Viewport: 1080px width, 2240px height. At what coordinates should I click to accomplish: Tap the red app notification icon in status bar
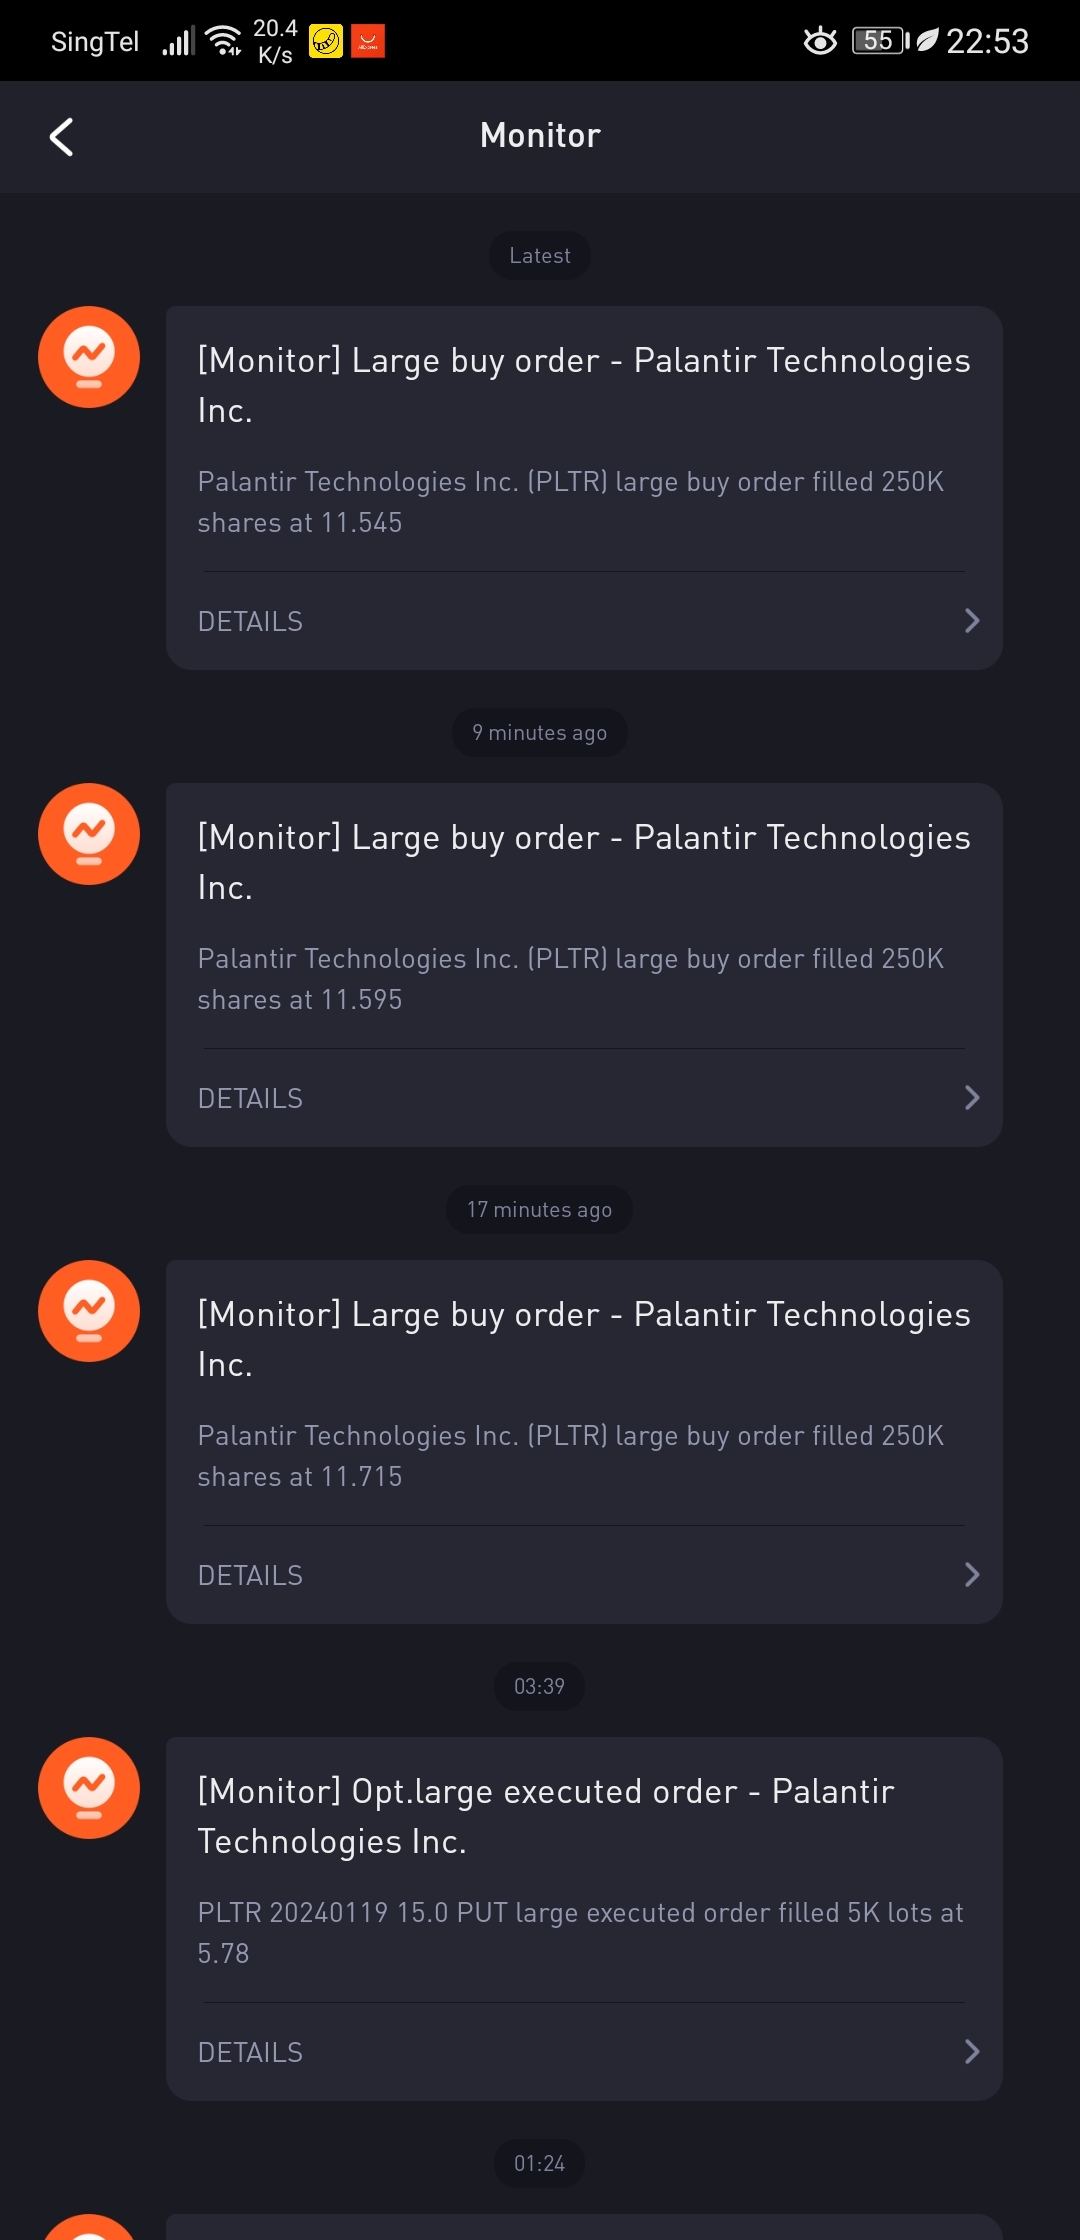point(368,41)
